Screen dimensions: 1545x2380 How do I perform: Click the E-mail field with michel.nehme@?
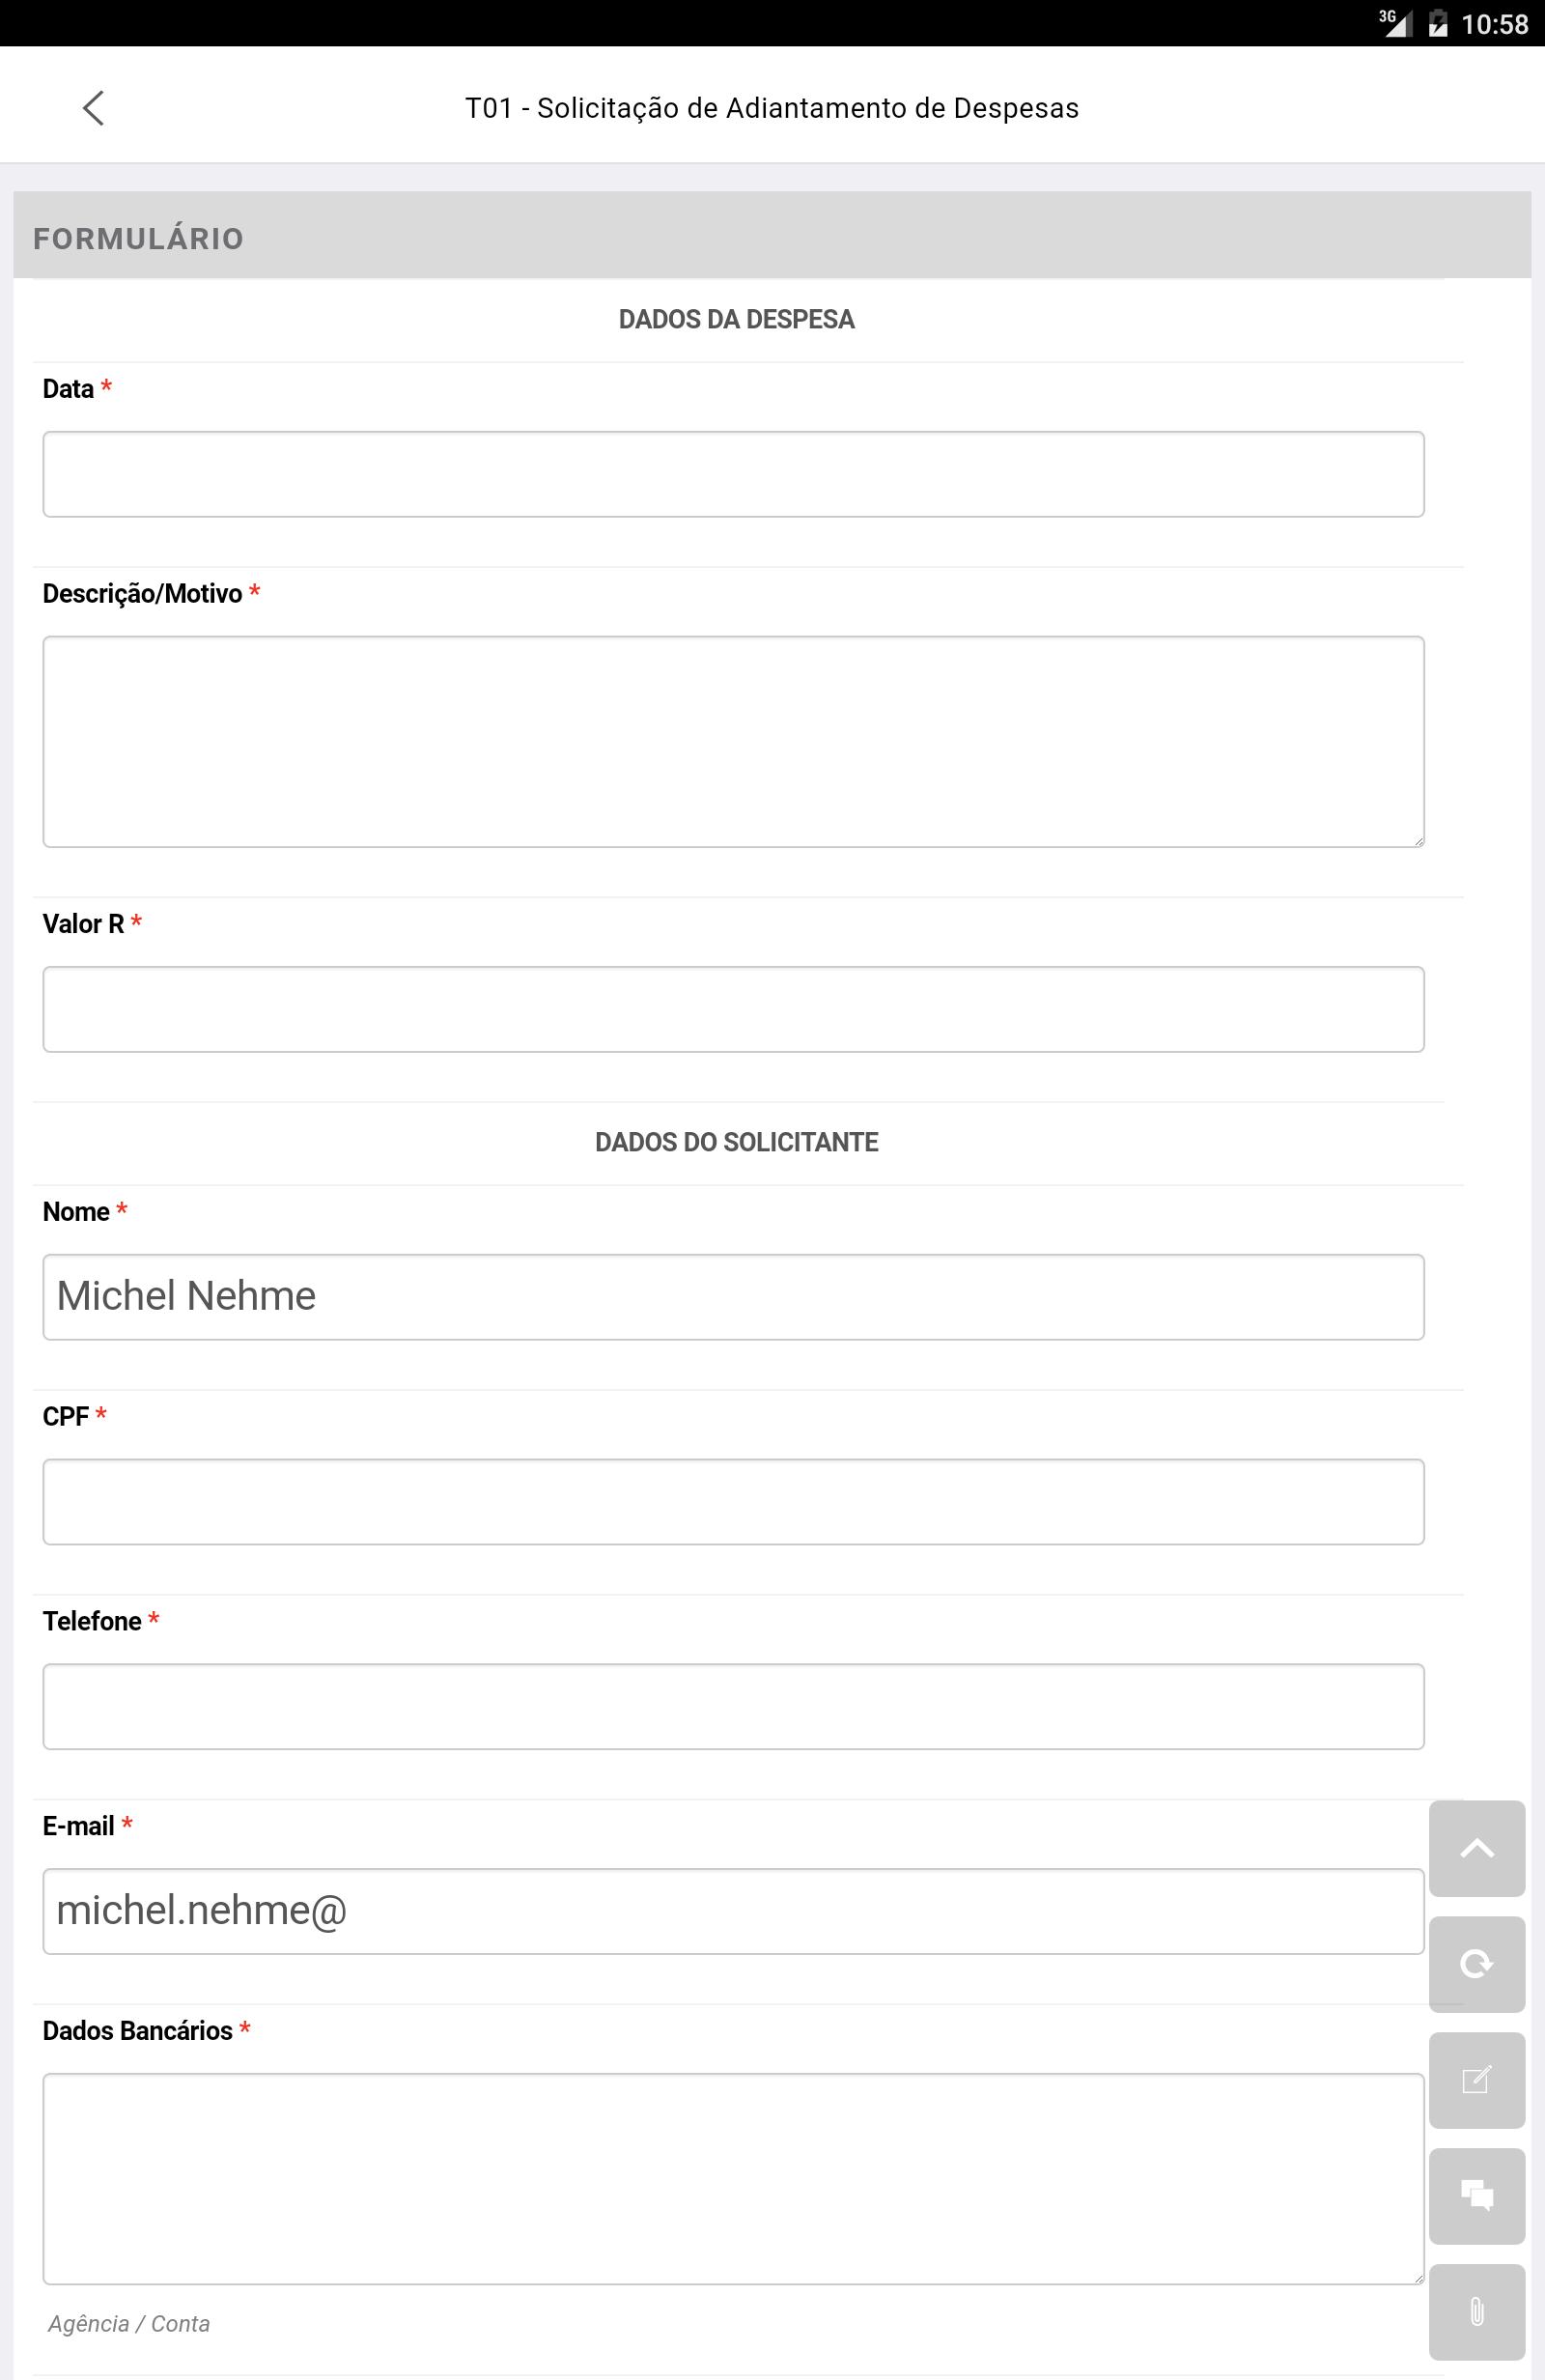point(733,1911)
